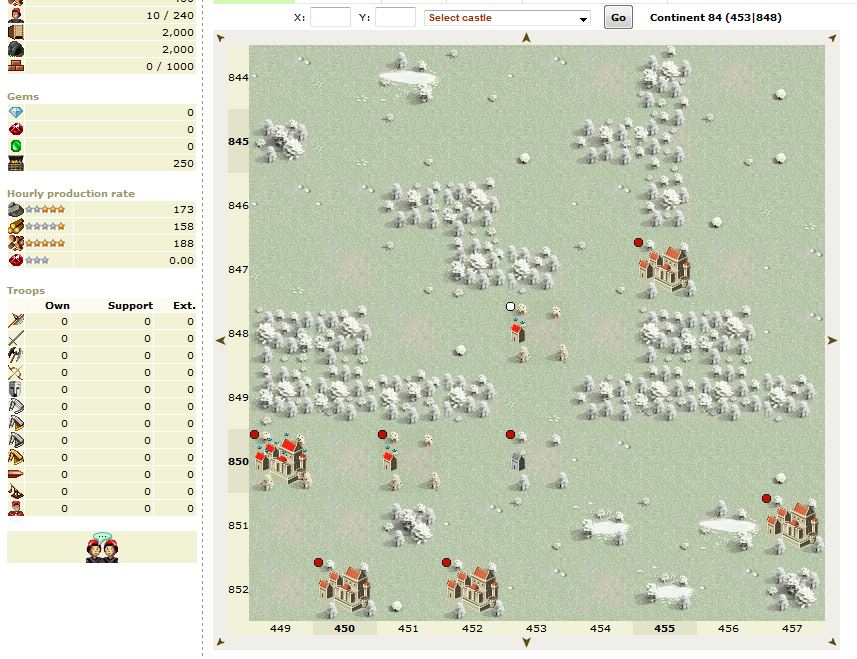This screenshot has width=857, height=659.
Task: Click the red marker dot of castle 455|847
Action: [638, 243]
